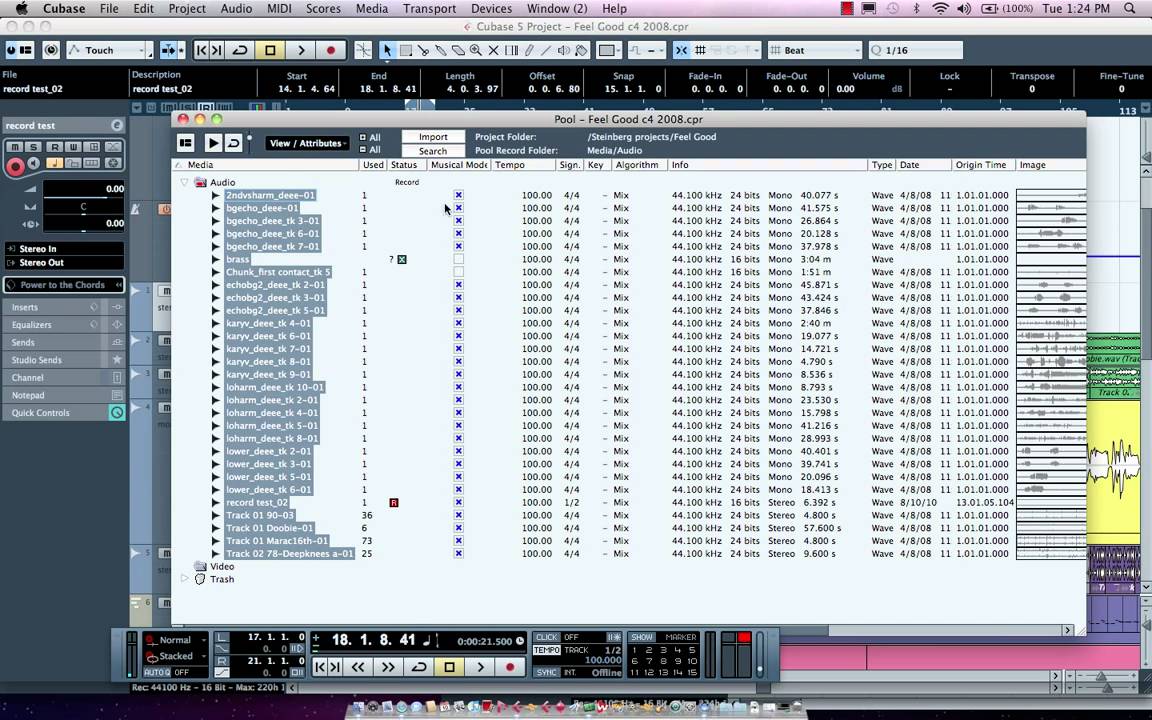
Task: Select the Mute X tool
Action: coord(494,50)
